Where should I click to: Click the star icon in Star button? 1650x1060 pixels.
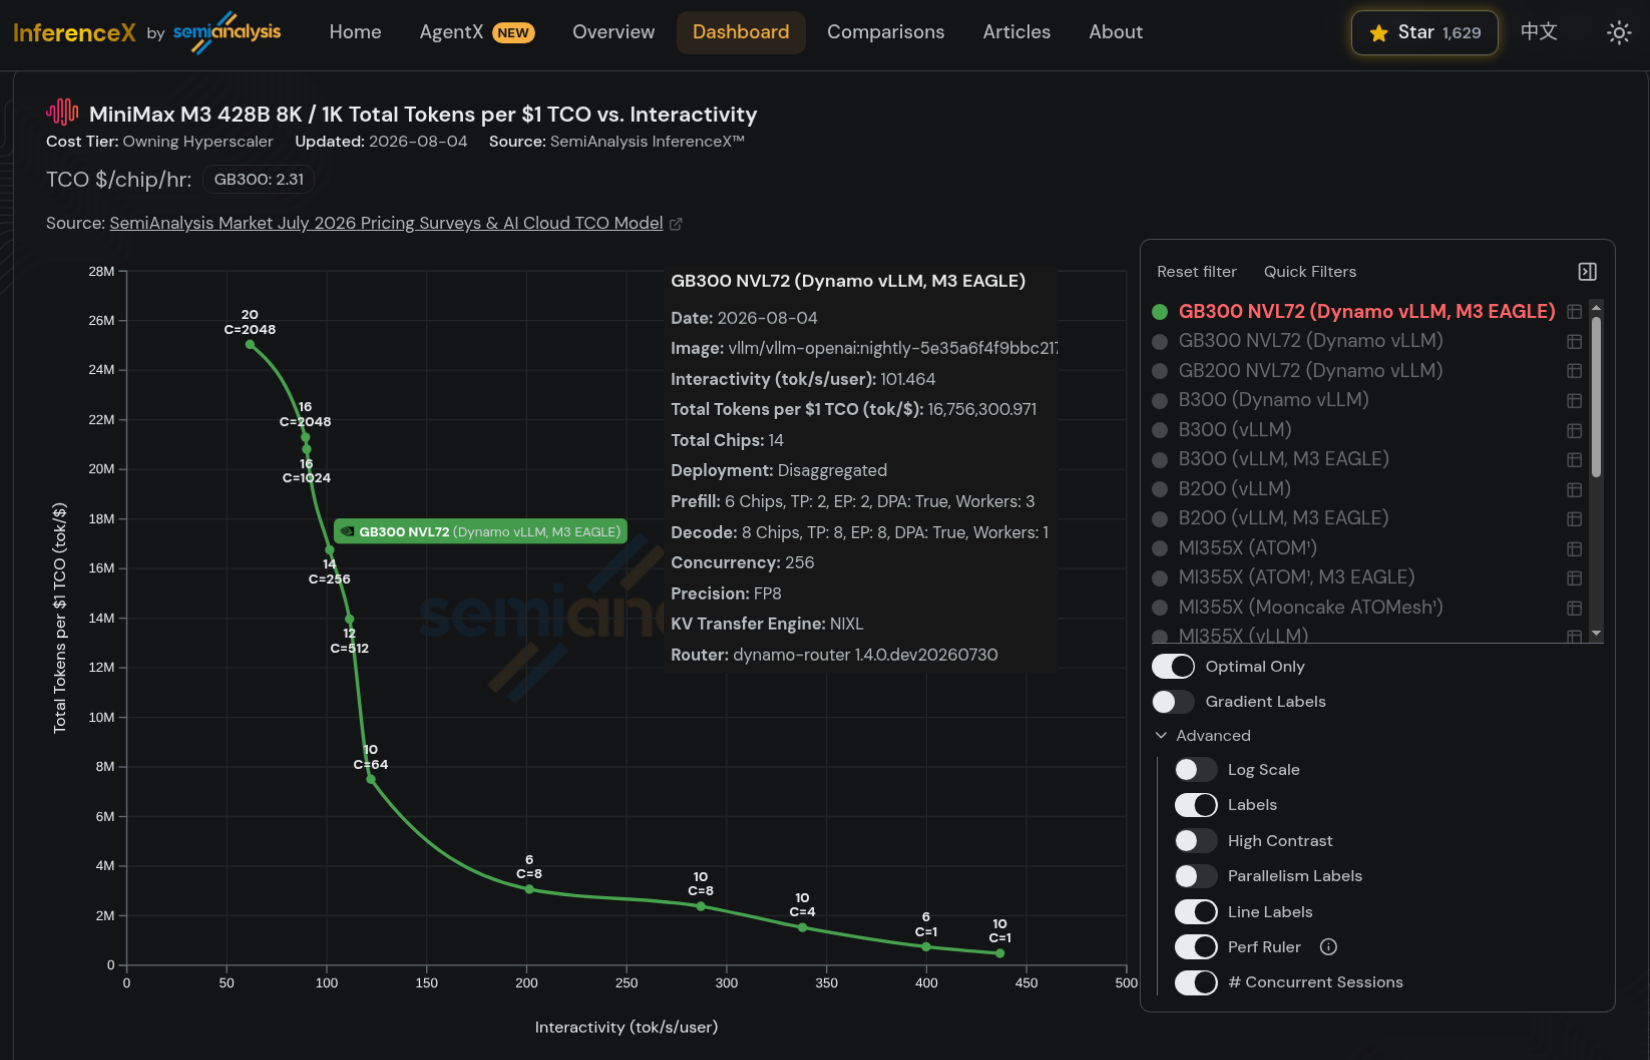click(1378, 33)
